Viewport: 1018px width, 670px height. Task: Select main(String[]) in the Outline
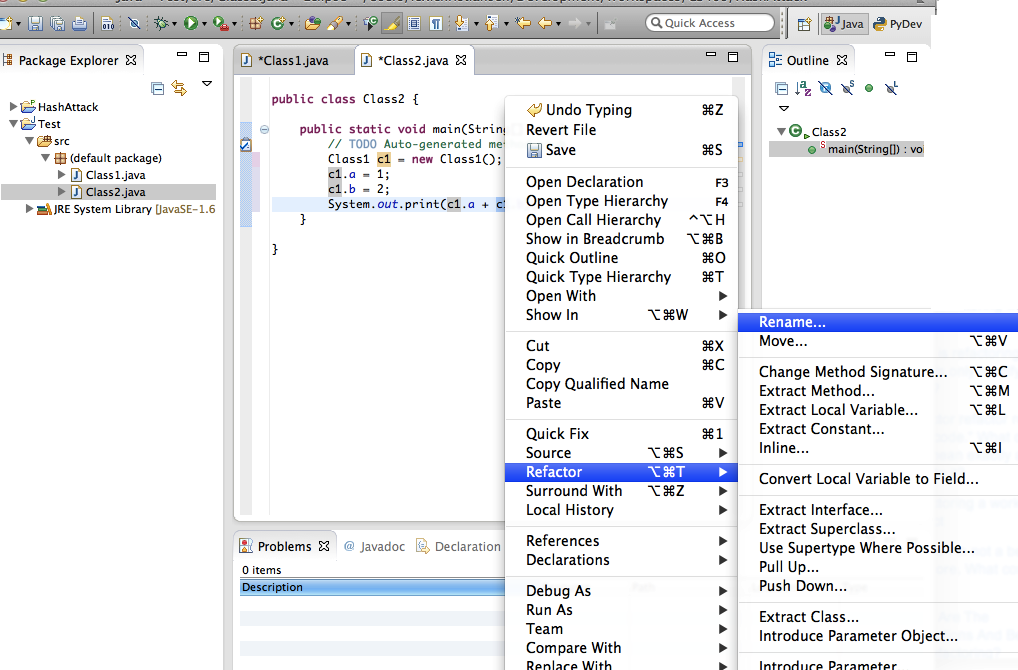(x=847, y=149)
